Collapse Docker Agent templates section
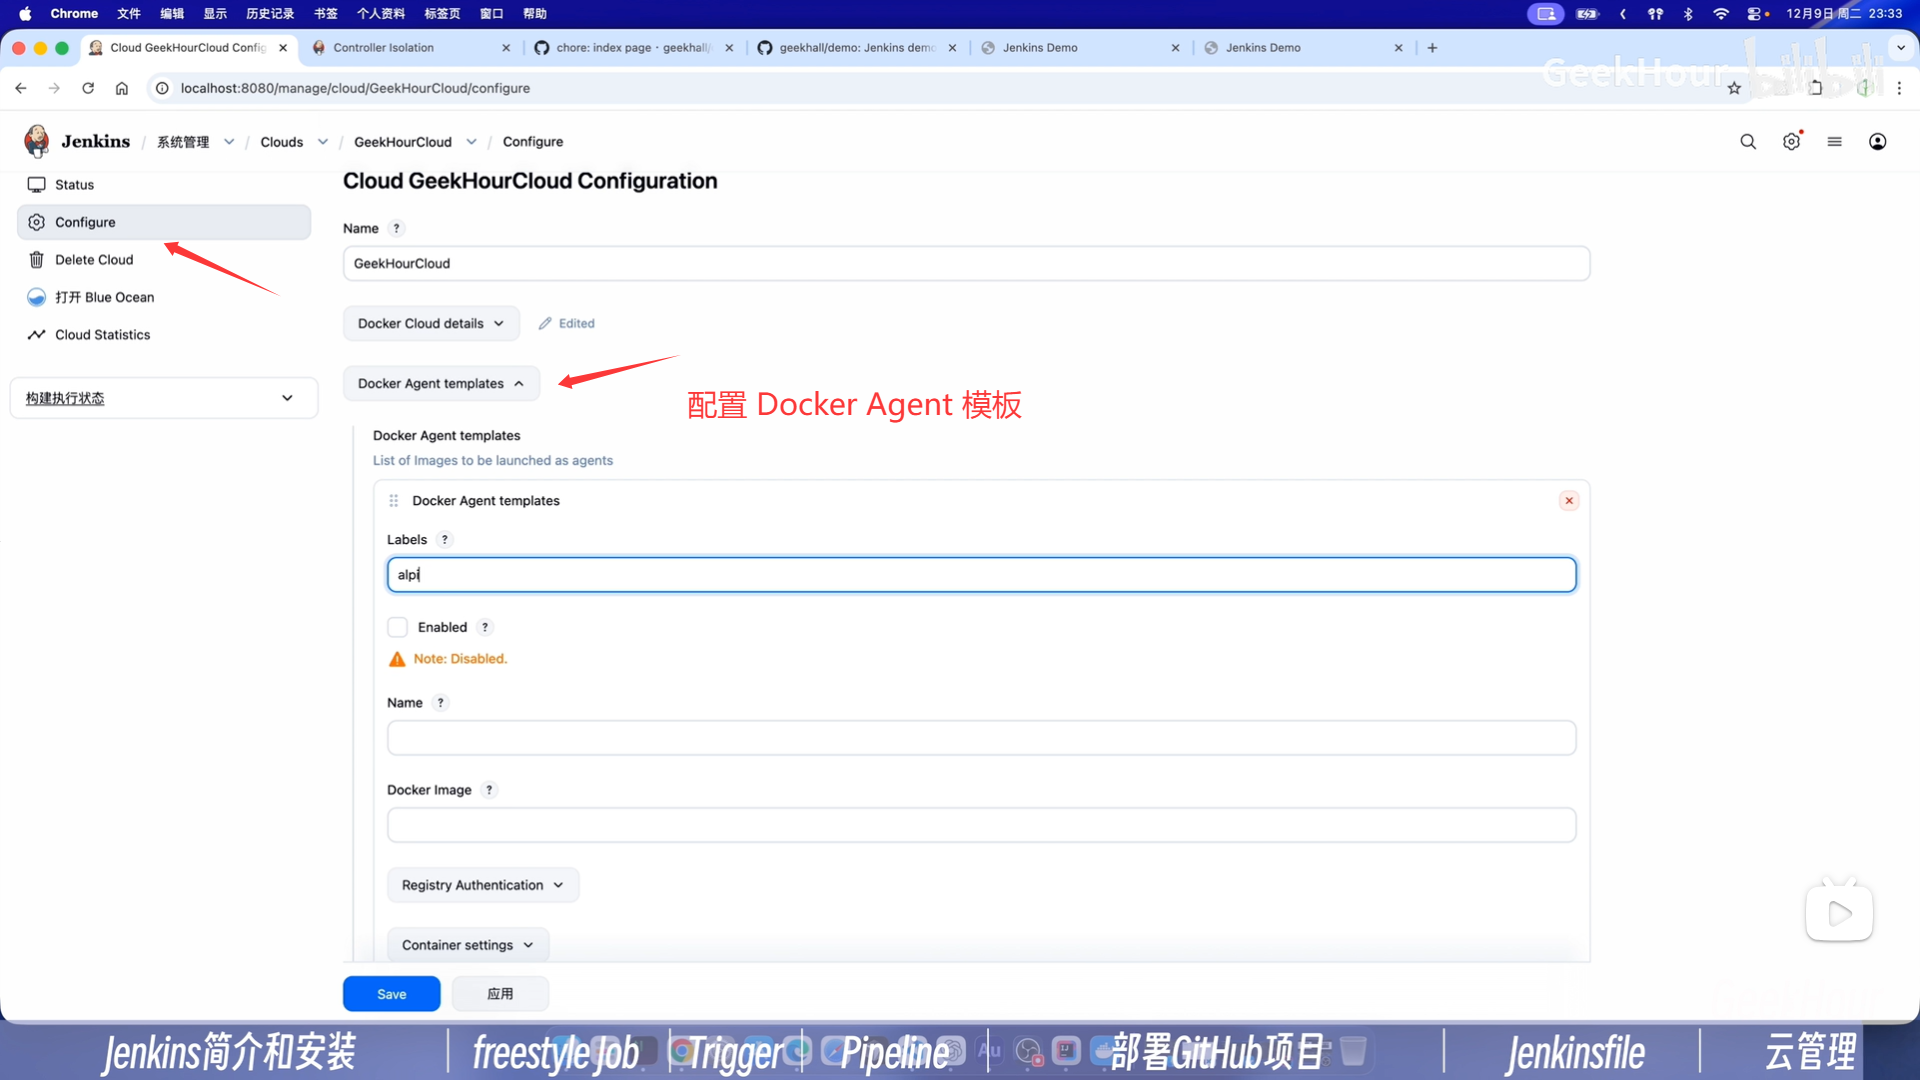This screenshot has width=1920, height=1080. (x=441, y=384)
